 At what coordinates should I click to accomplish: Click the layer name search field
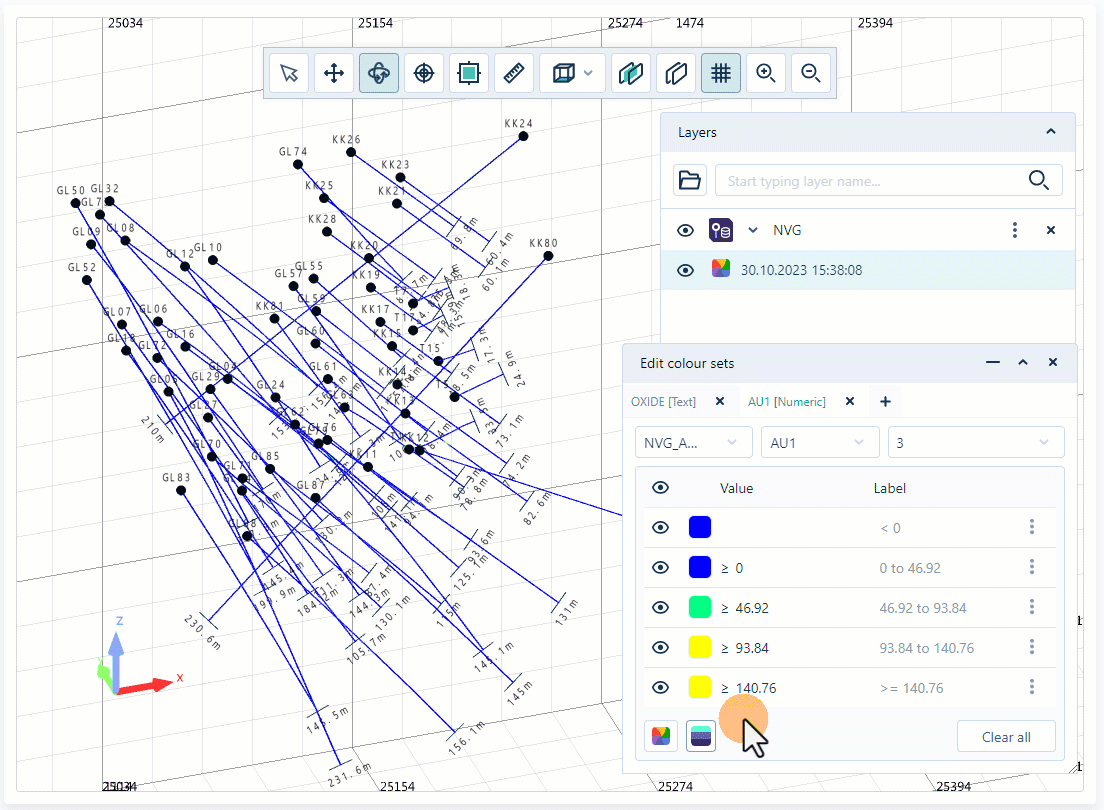[x=880, y=180]
